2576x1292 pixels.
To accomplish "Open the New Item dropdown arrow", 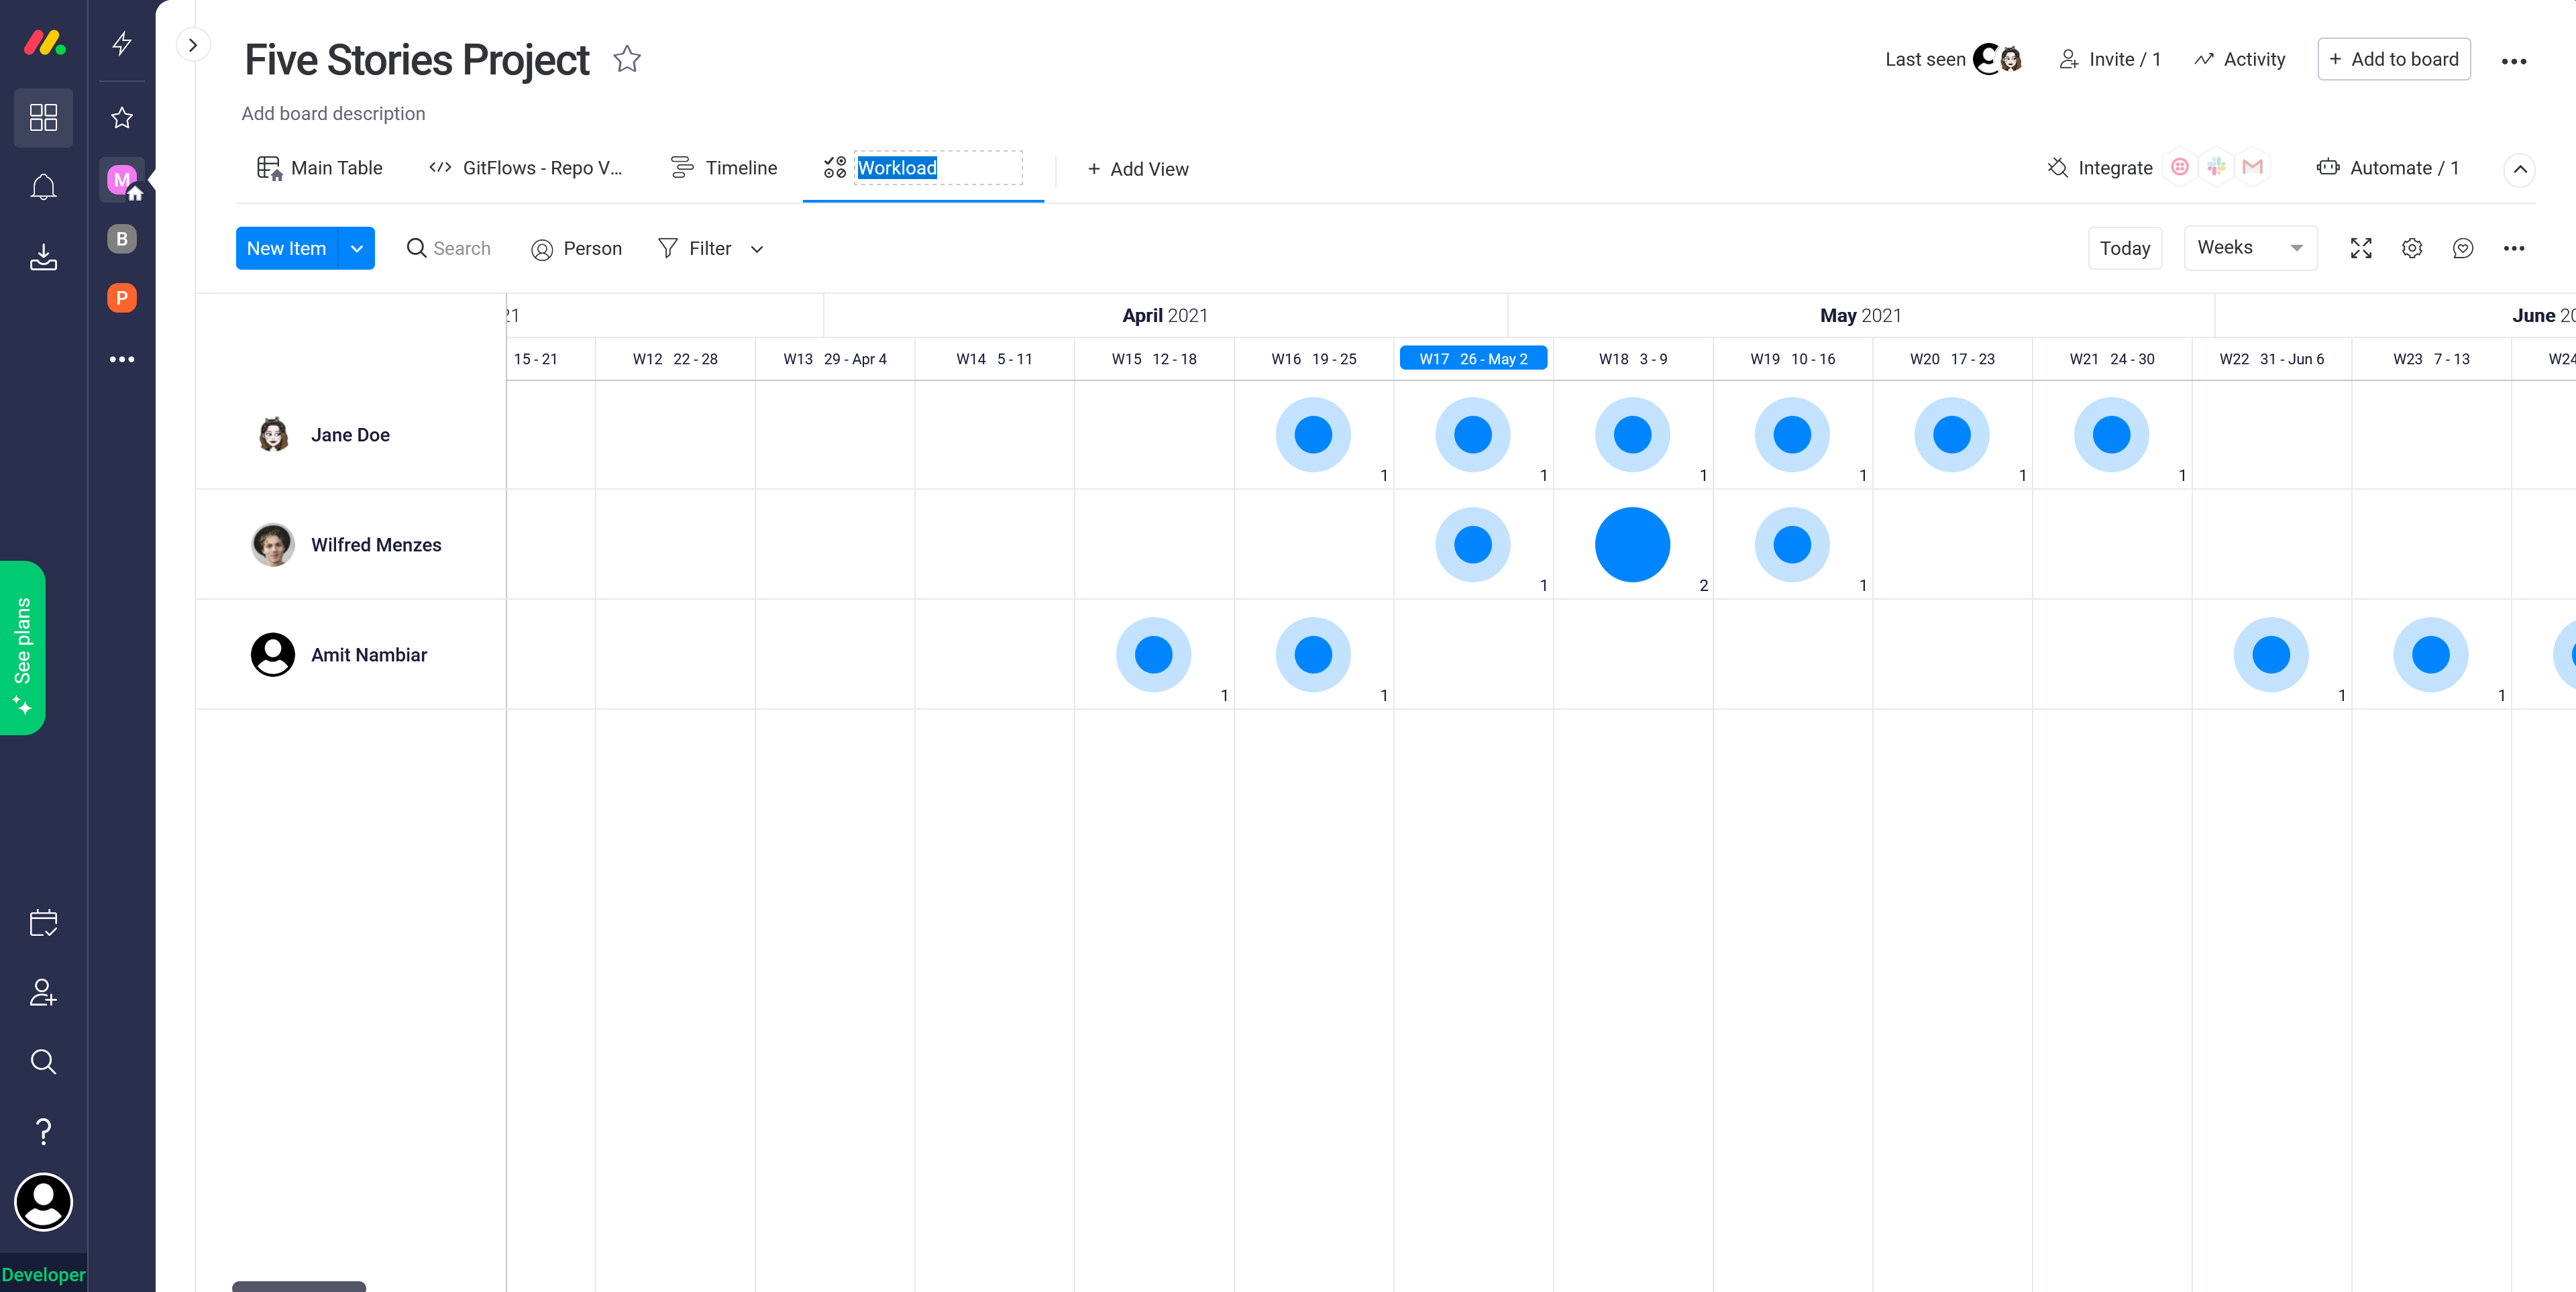I will [357, 248].
